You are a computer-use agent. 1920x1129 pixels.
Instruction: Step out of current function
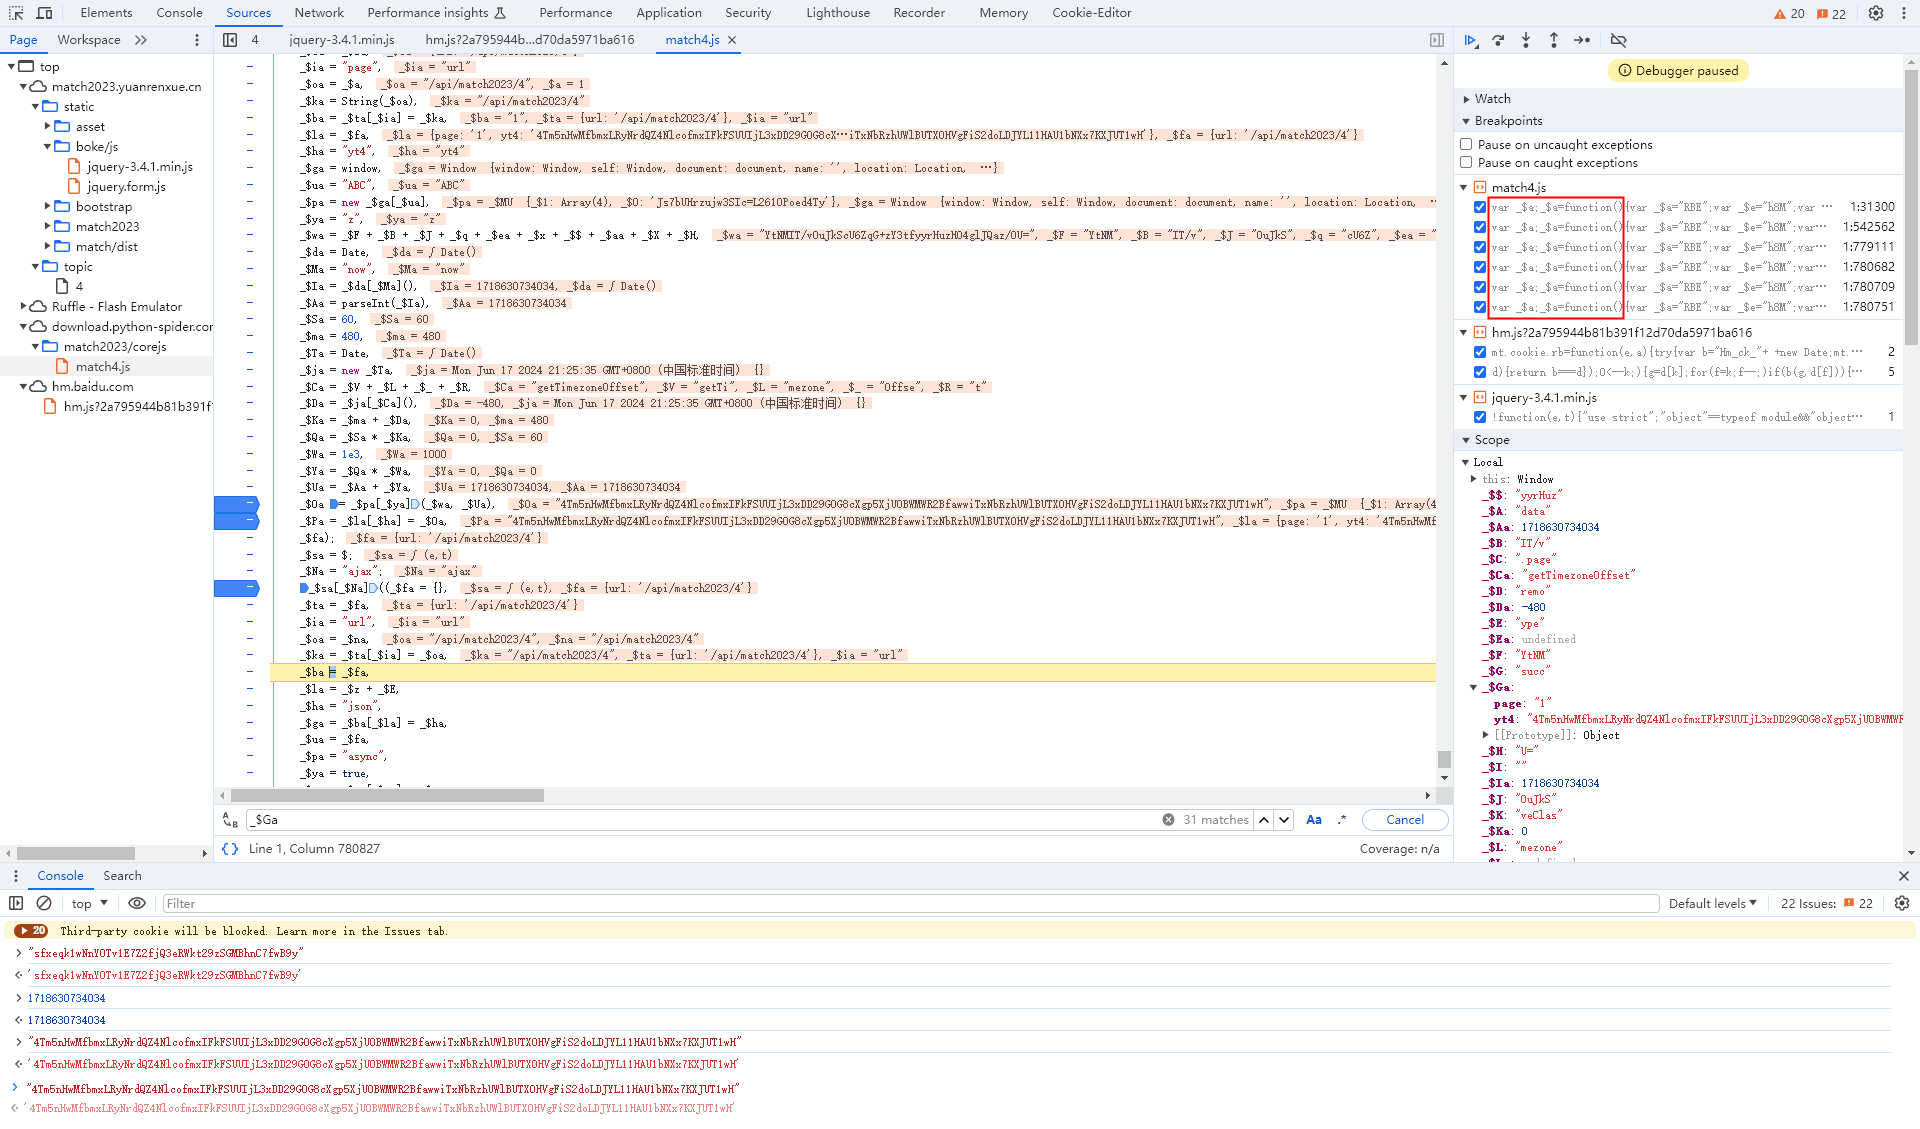pyautogui.click(x=1554, y=40)
